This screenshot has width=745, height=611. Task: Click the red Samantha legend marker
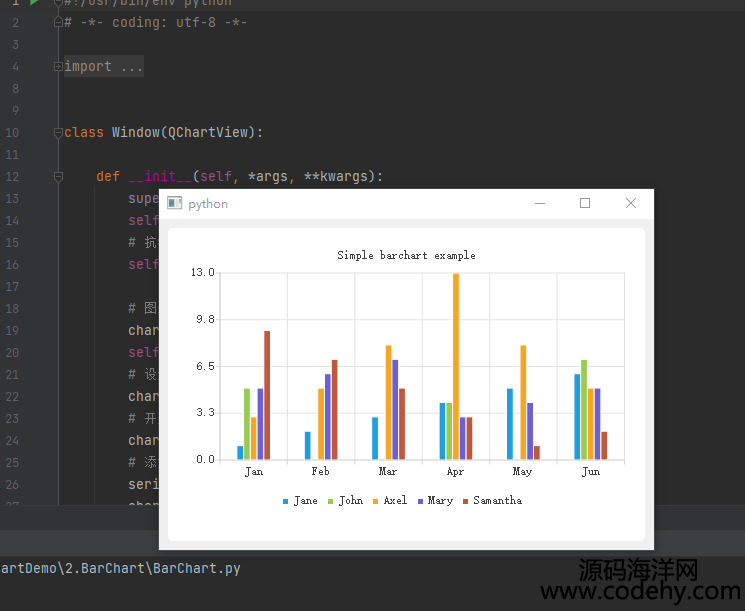pyautogui.click(x=466, y=501)
